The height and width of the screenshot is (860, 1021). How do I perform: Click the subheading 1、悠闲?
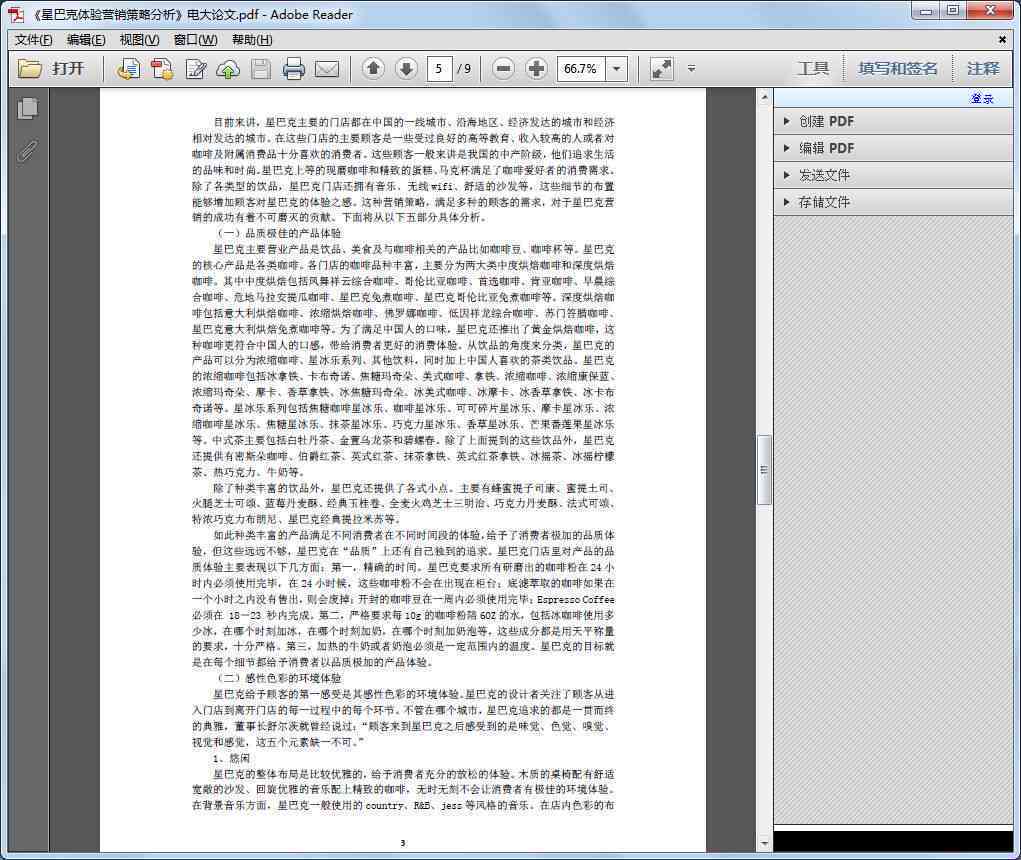tap(231, 758)
